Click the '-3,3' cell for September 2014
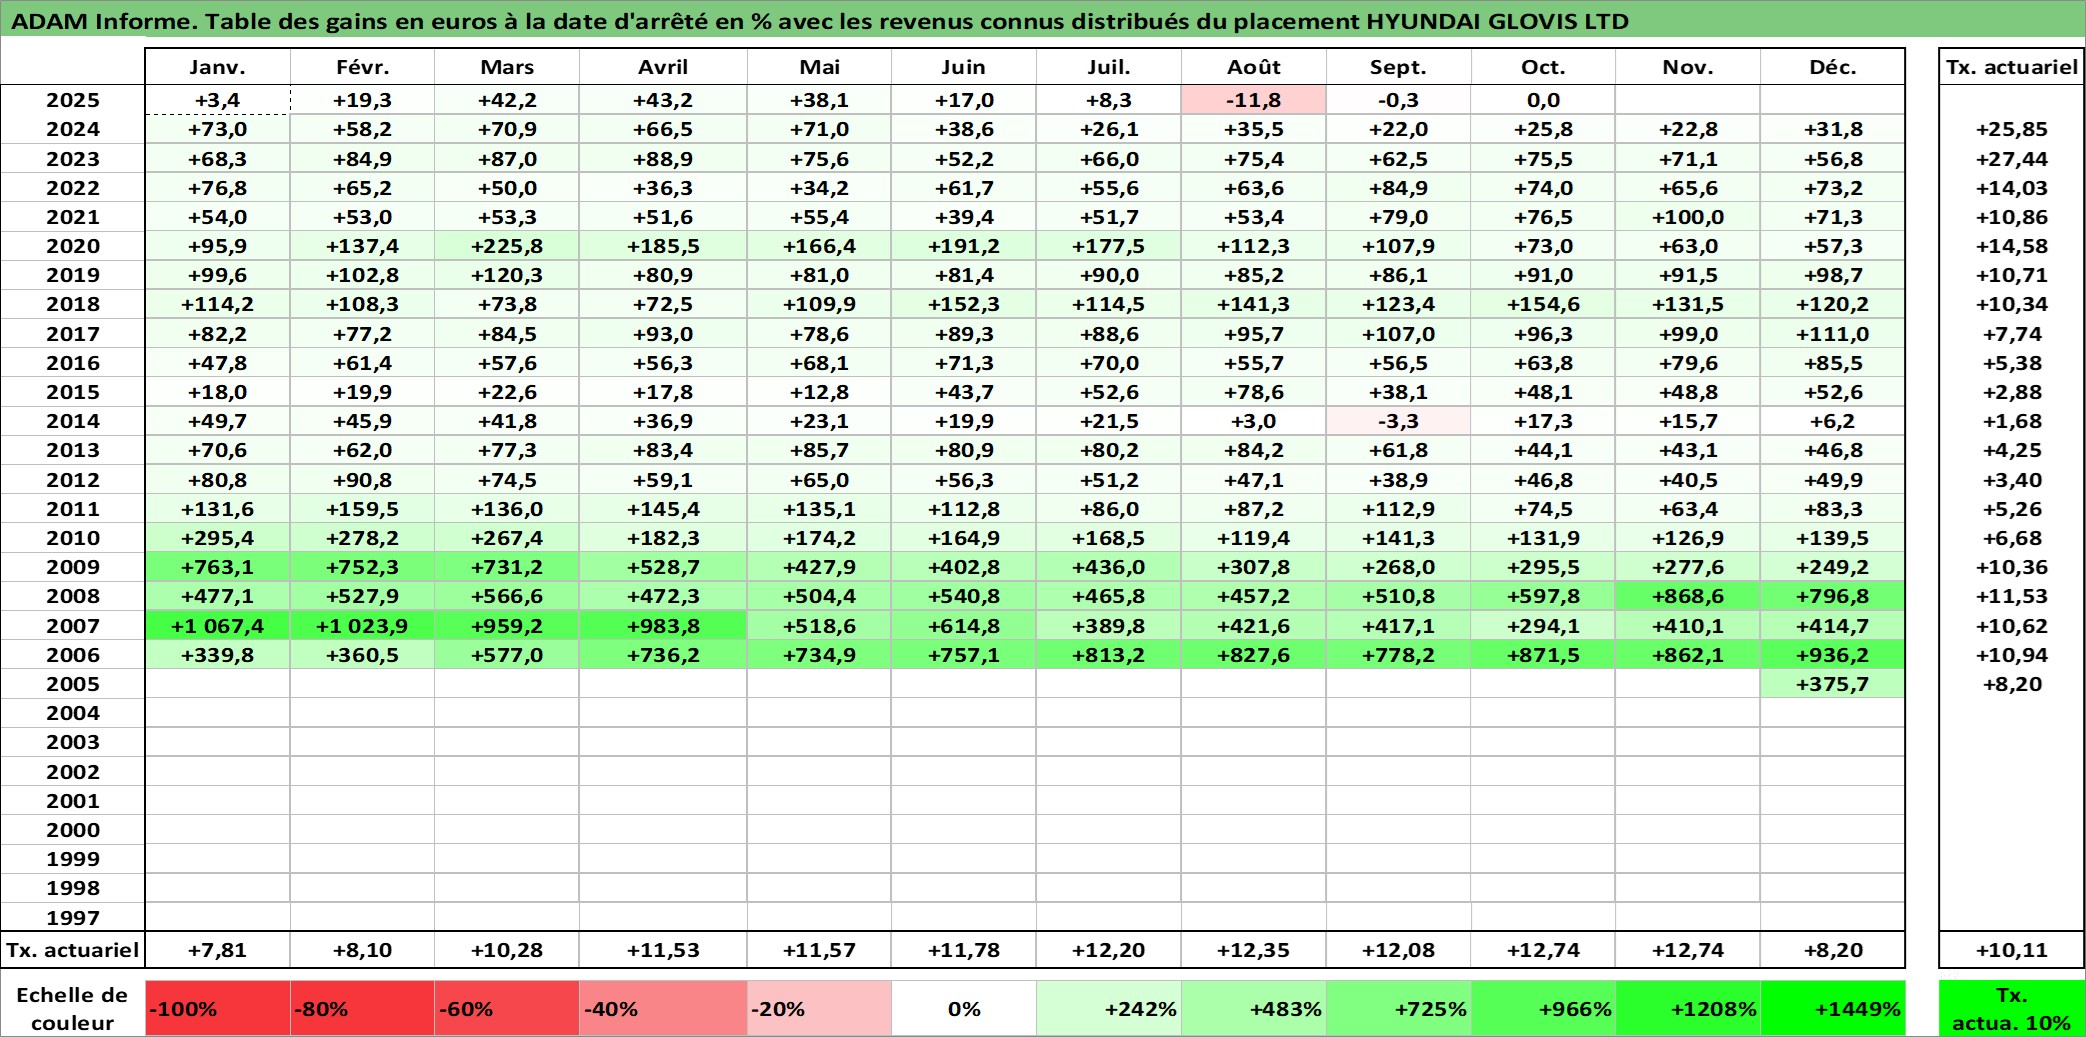Image resolution: width=2086 pixels, height=1037 pixels. [x=1399, y=421]
